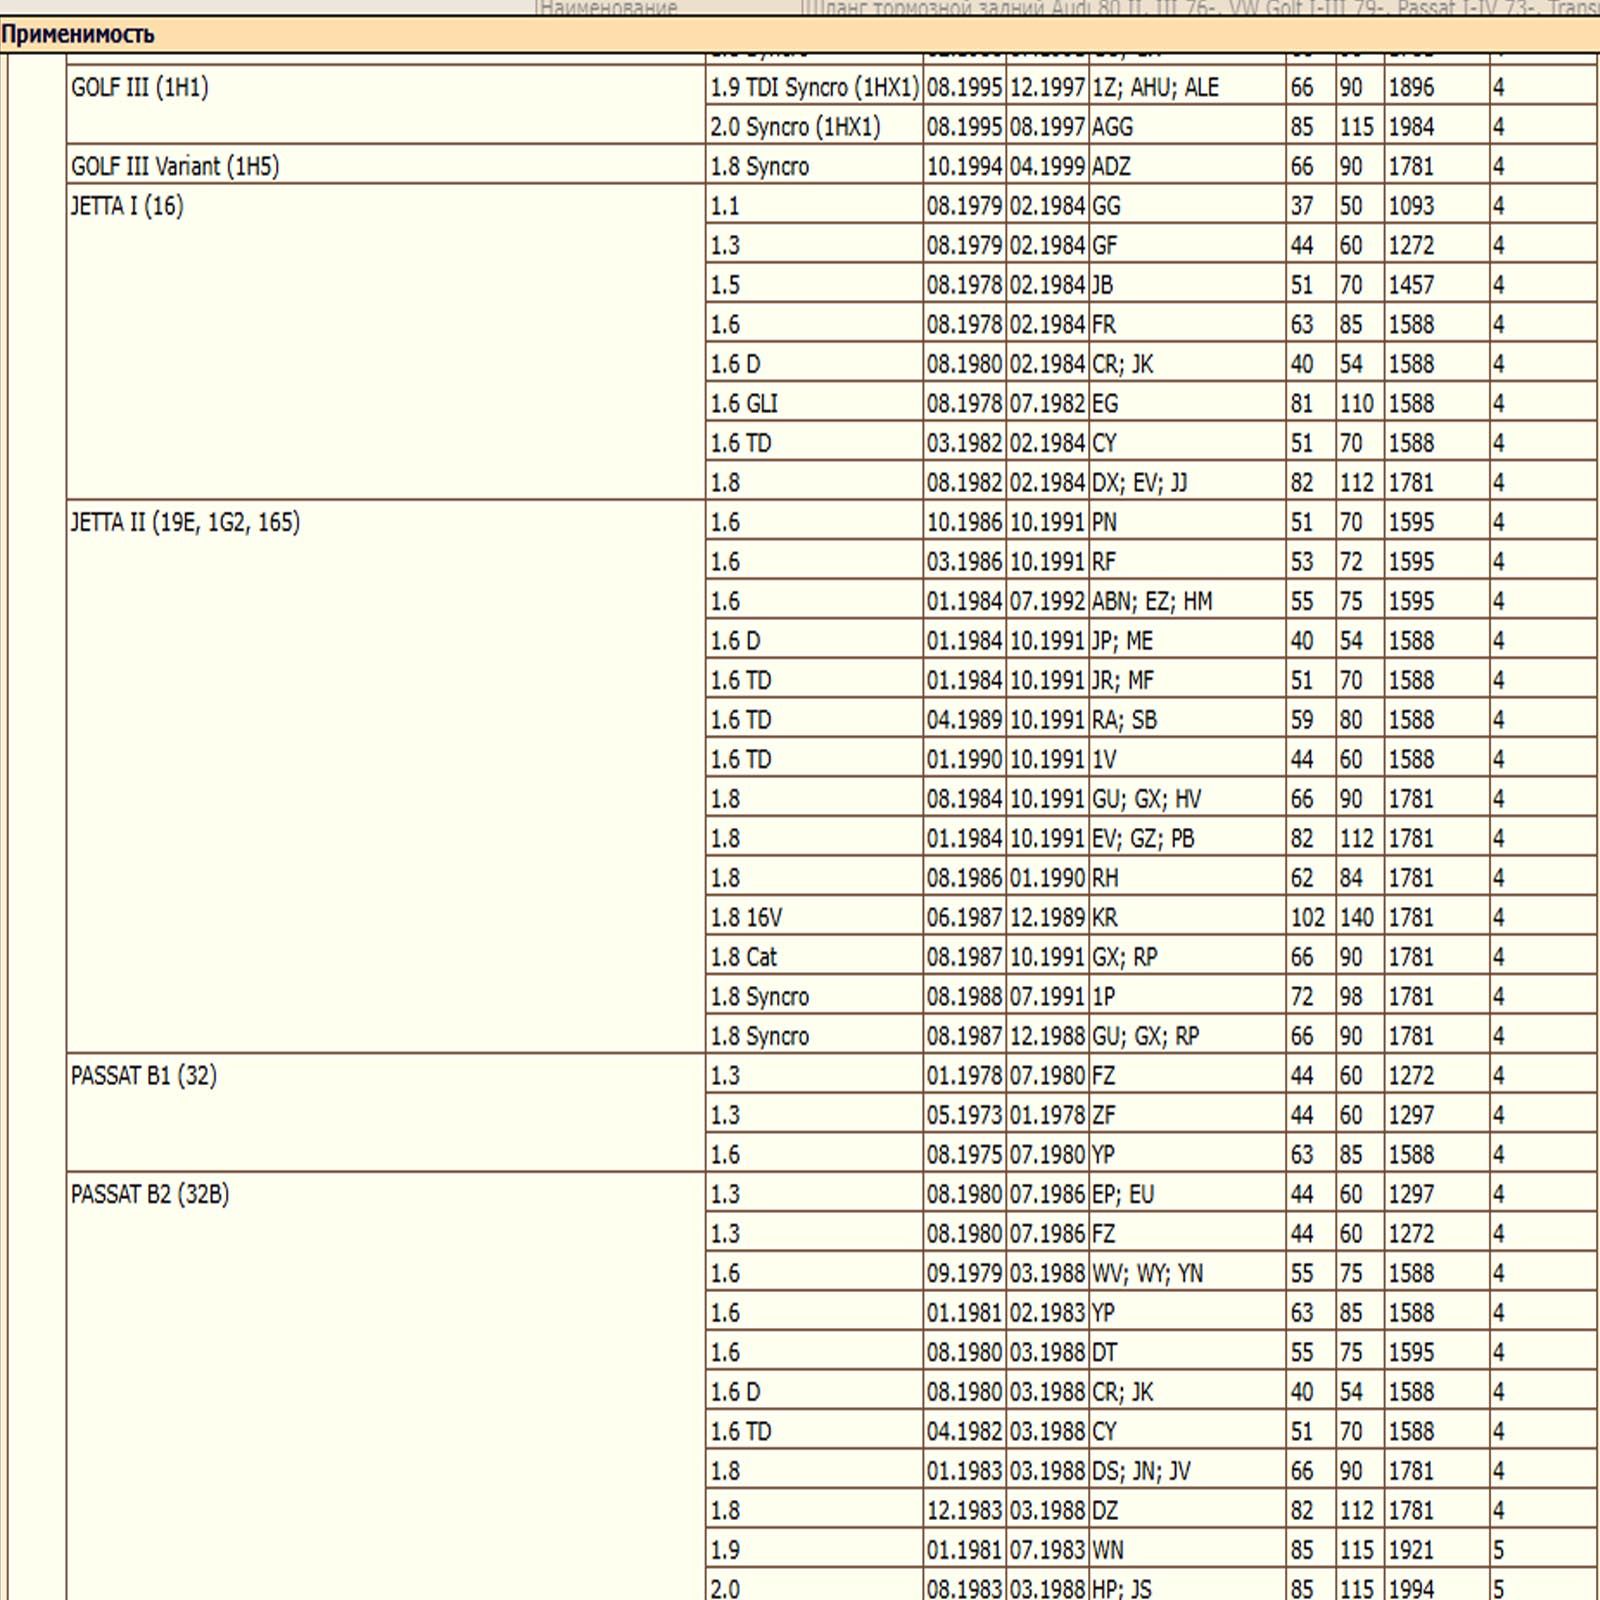Screen dimensions: 1600x1600
Task: Click end date 04.1999 cell
Action: point(1047,166)
